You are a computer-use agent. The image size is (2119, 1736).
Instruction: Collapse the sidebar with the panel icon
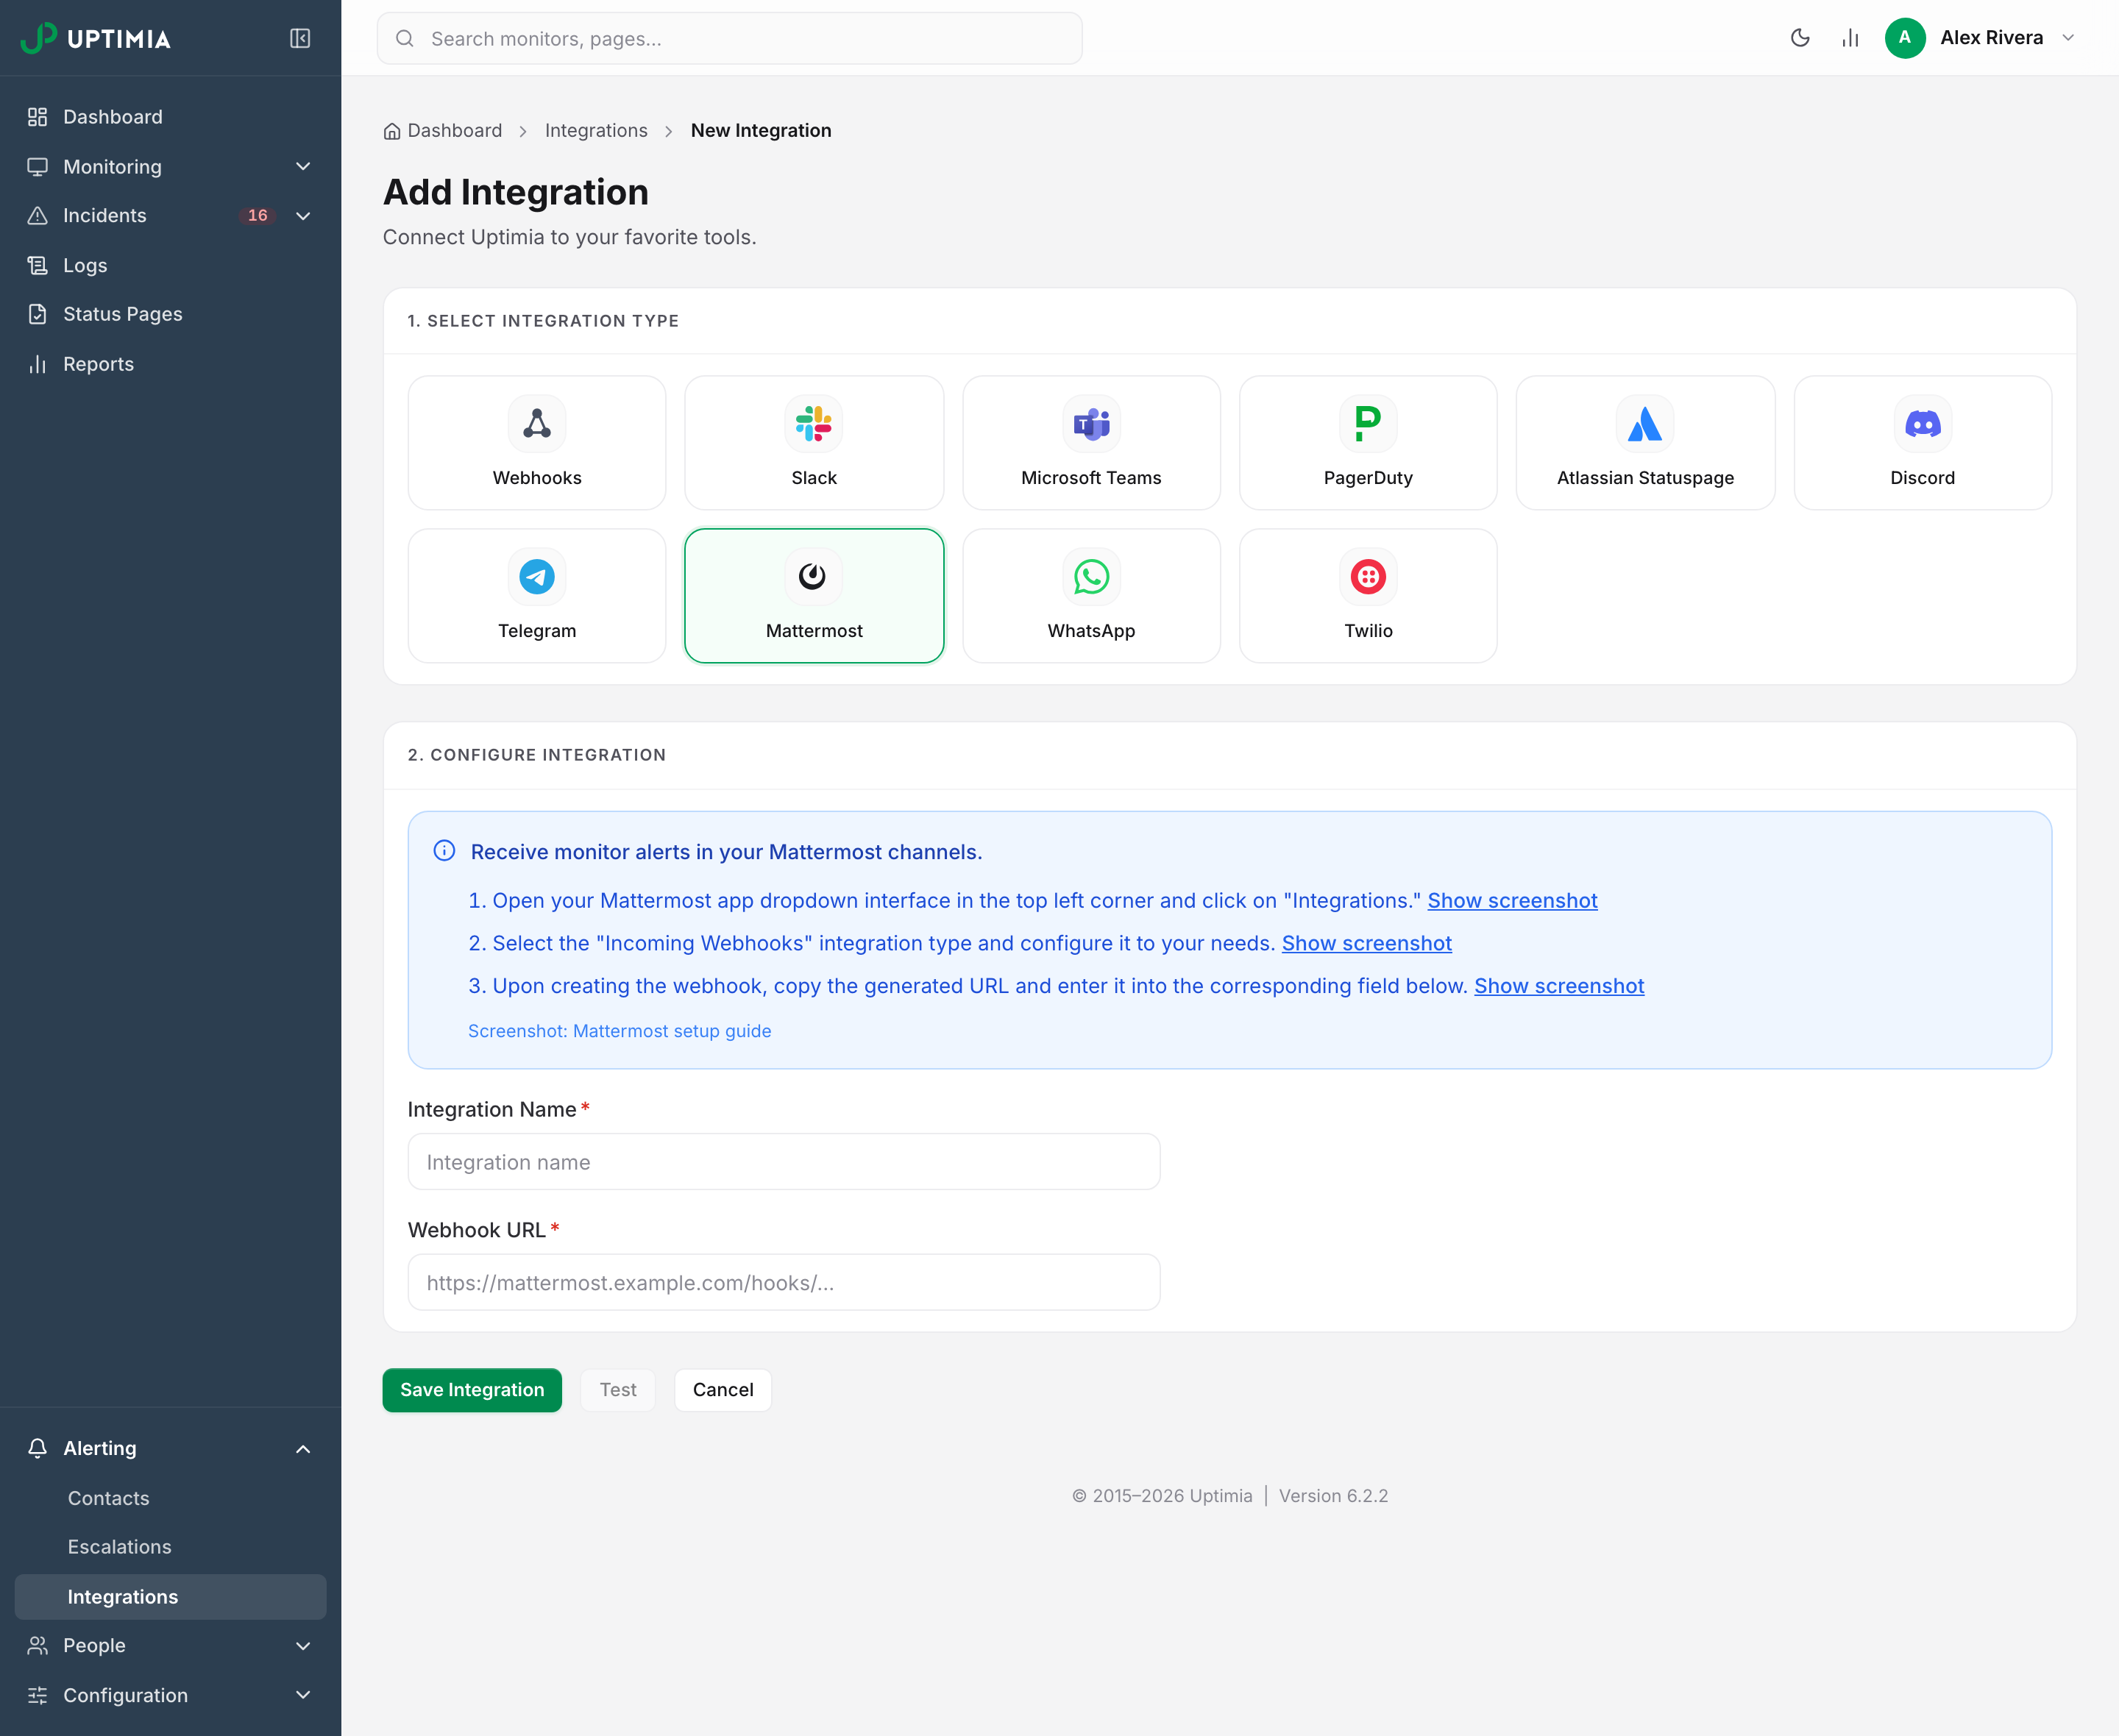coord(300,38)
